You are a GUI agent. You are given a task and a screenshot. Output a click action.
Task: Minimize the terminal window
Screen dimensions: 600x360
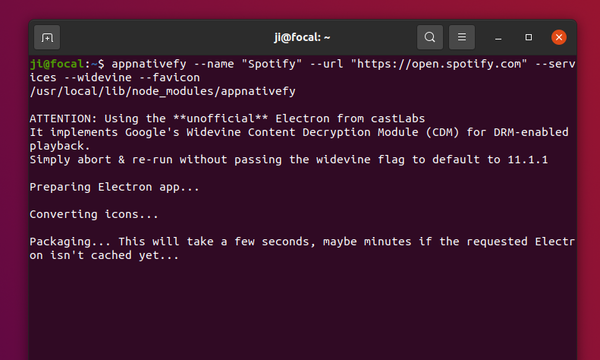(x=498, y=37)
